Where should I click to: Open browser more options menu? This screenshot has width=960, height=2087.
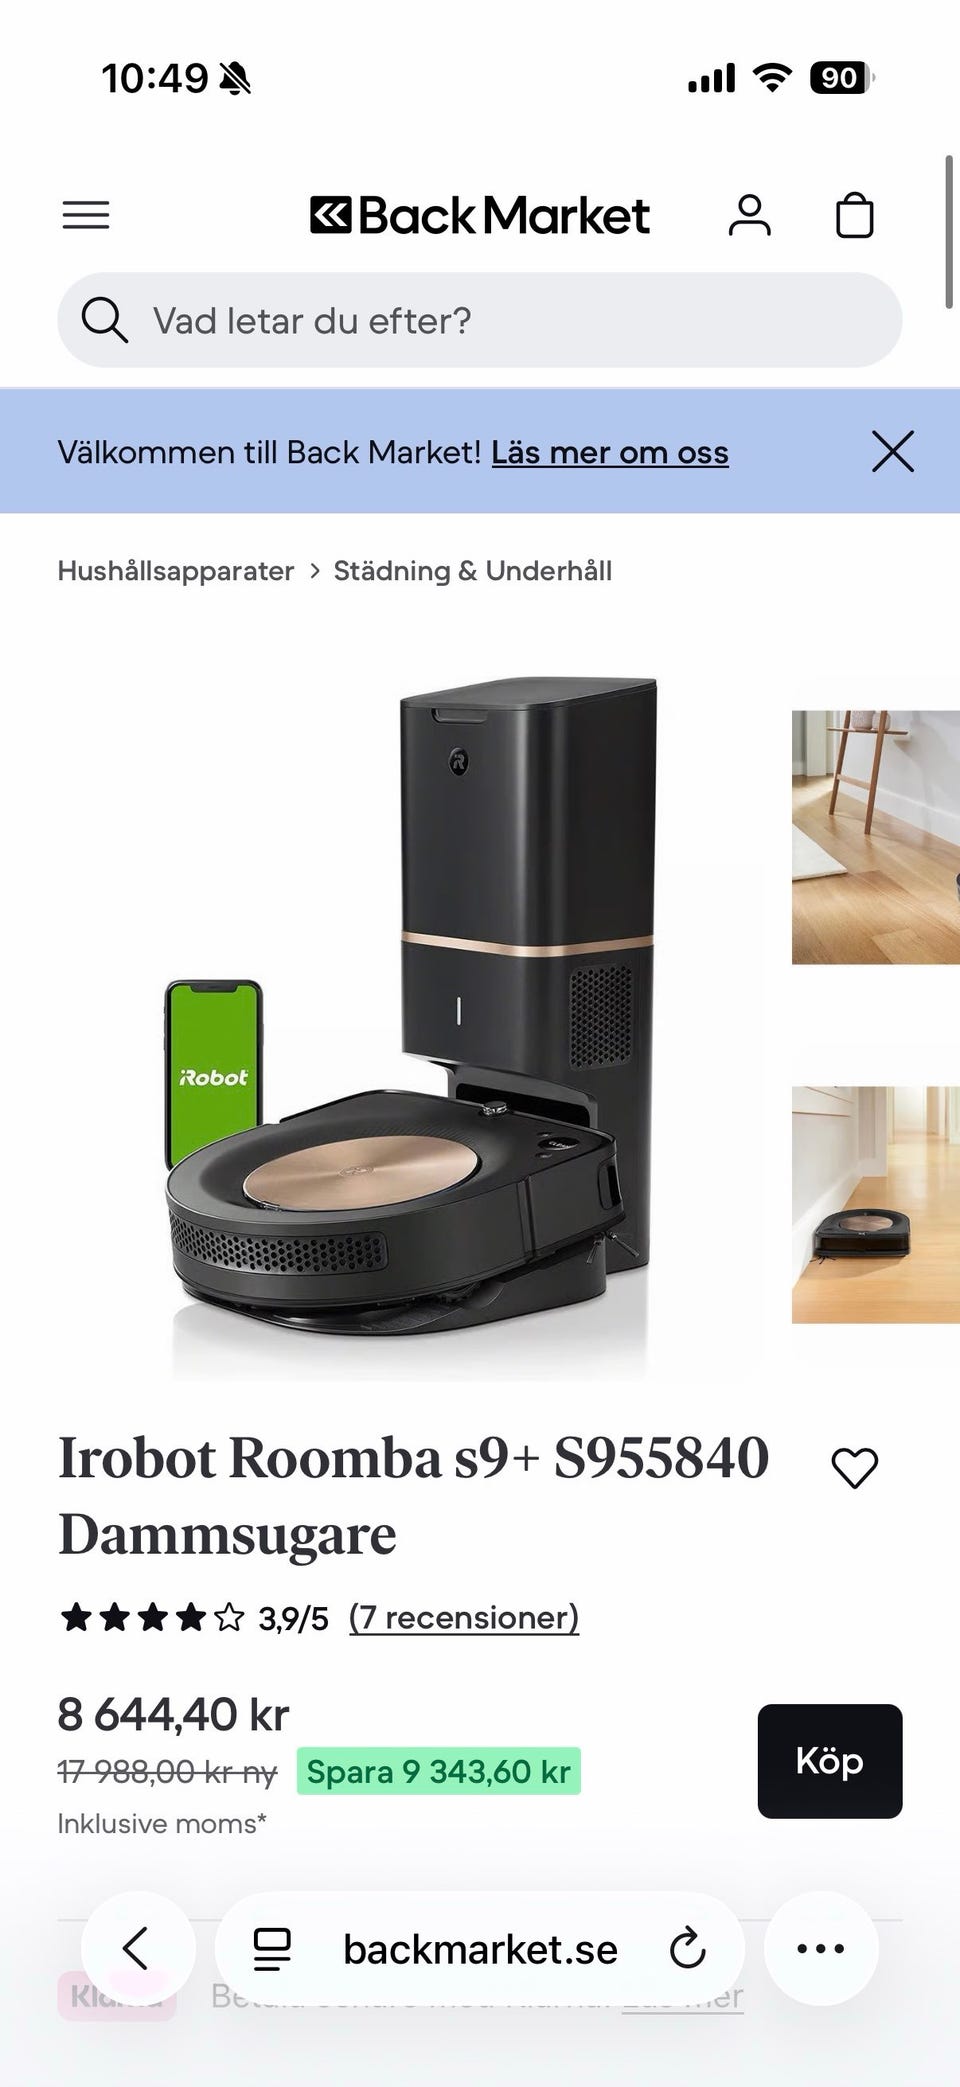pyautogui.click(x=821, y=1948)
